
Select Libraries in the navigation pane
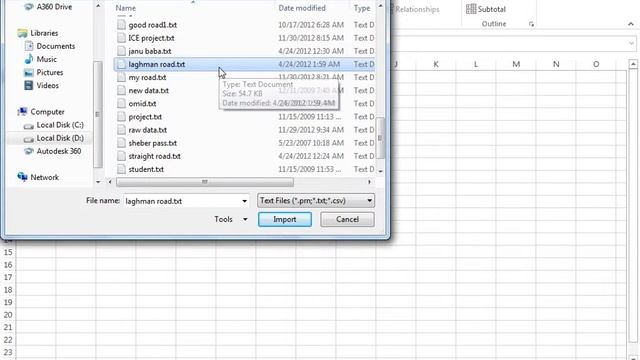44,33
